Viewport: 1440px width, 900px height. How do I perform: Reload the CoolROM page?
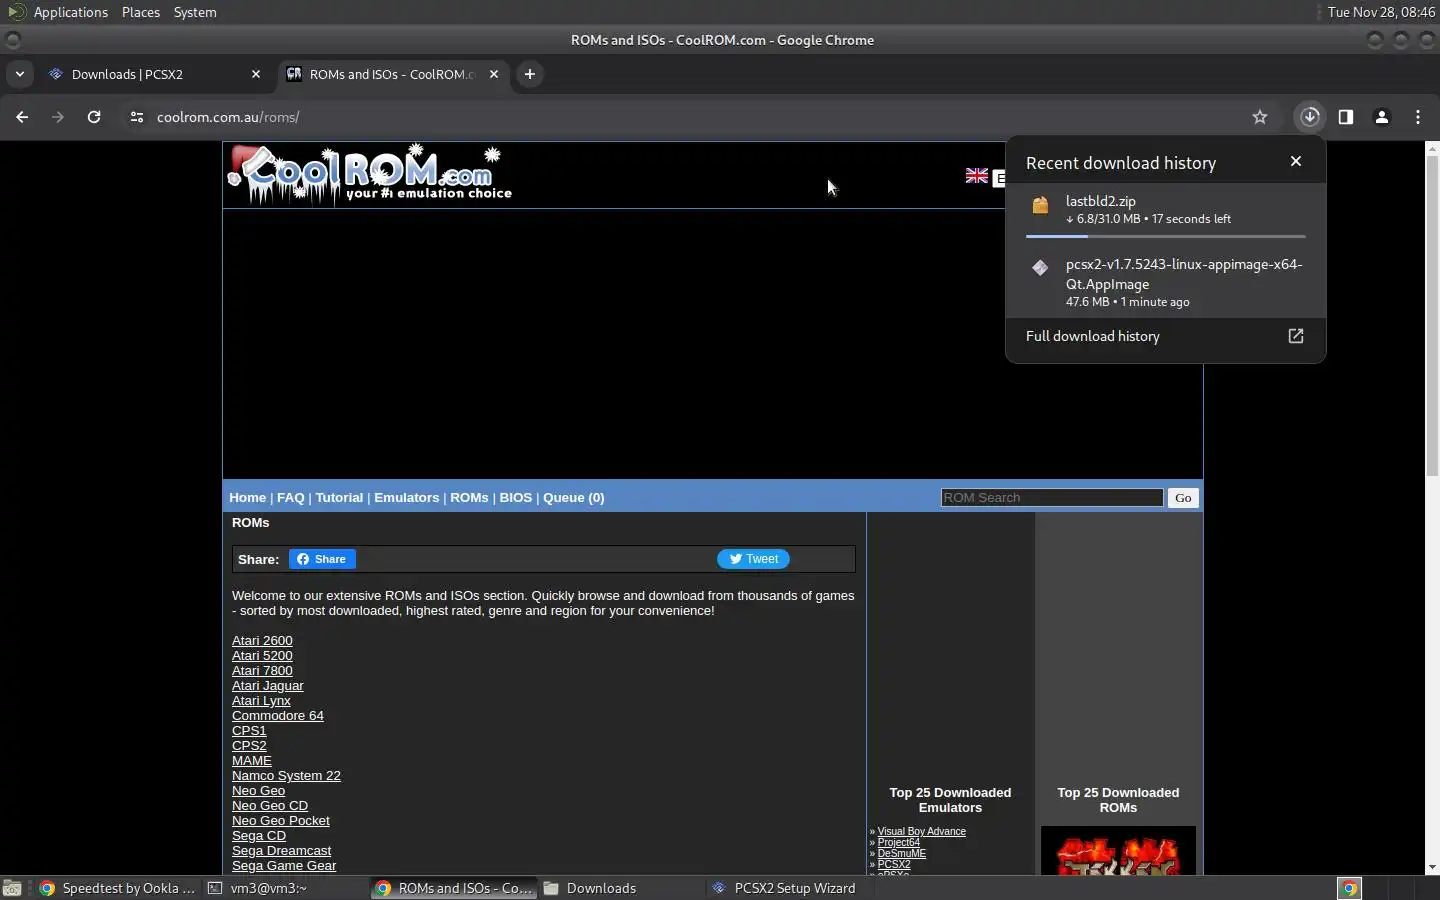94,117
